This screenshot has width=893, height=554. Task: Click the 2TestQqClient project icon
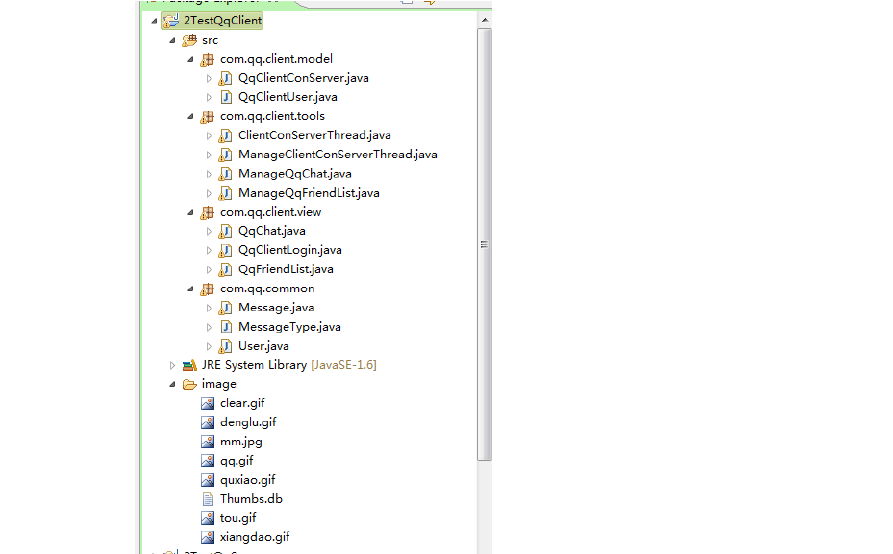[170, 21]
